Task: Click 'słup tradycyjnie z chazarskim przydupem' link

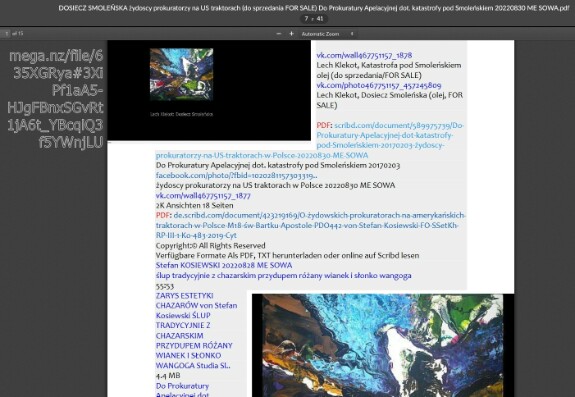Action: click(283, 275)
